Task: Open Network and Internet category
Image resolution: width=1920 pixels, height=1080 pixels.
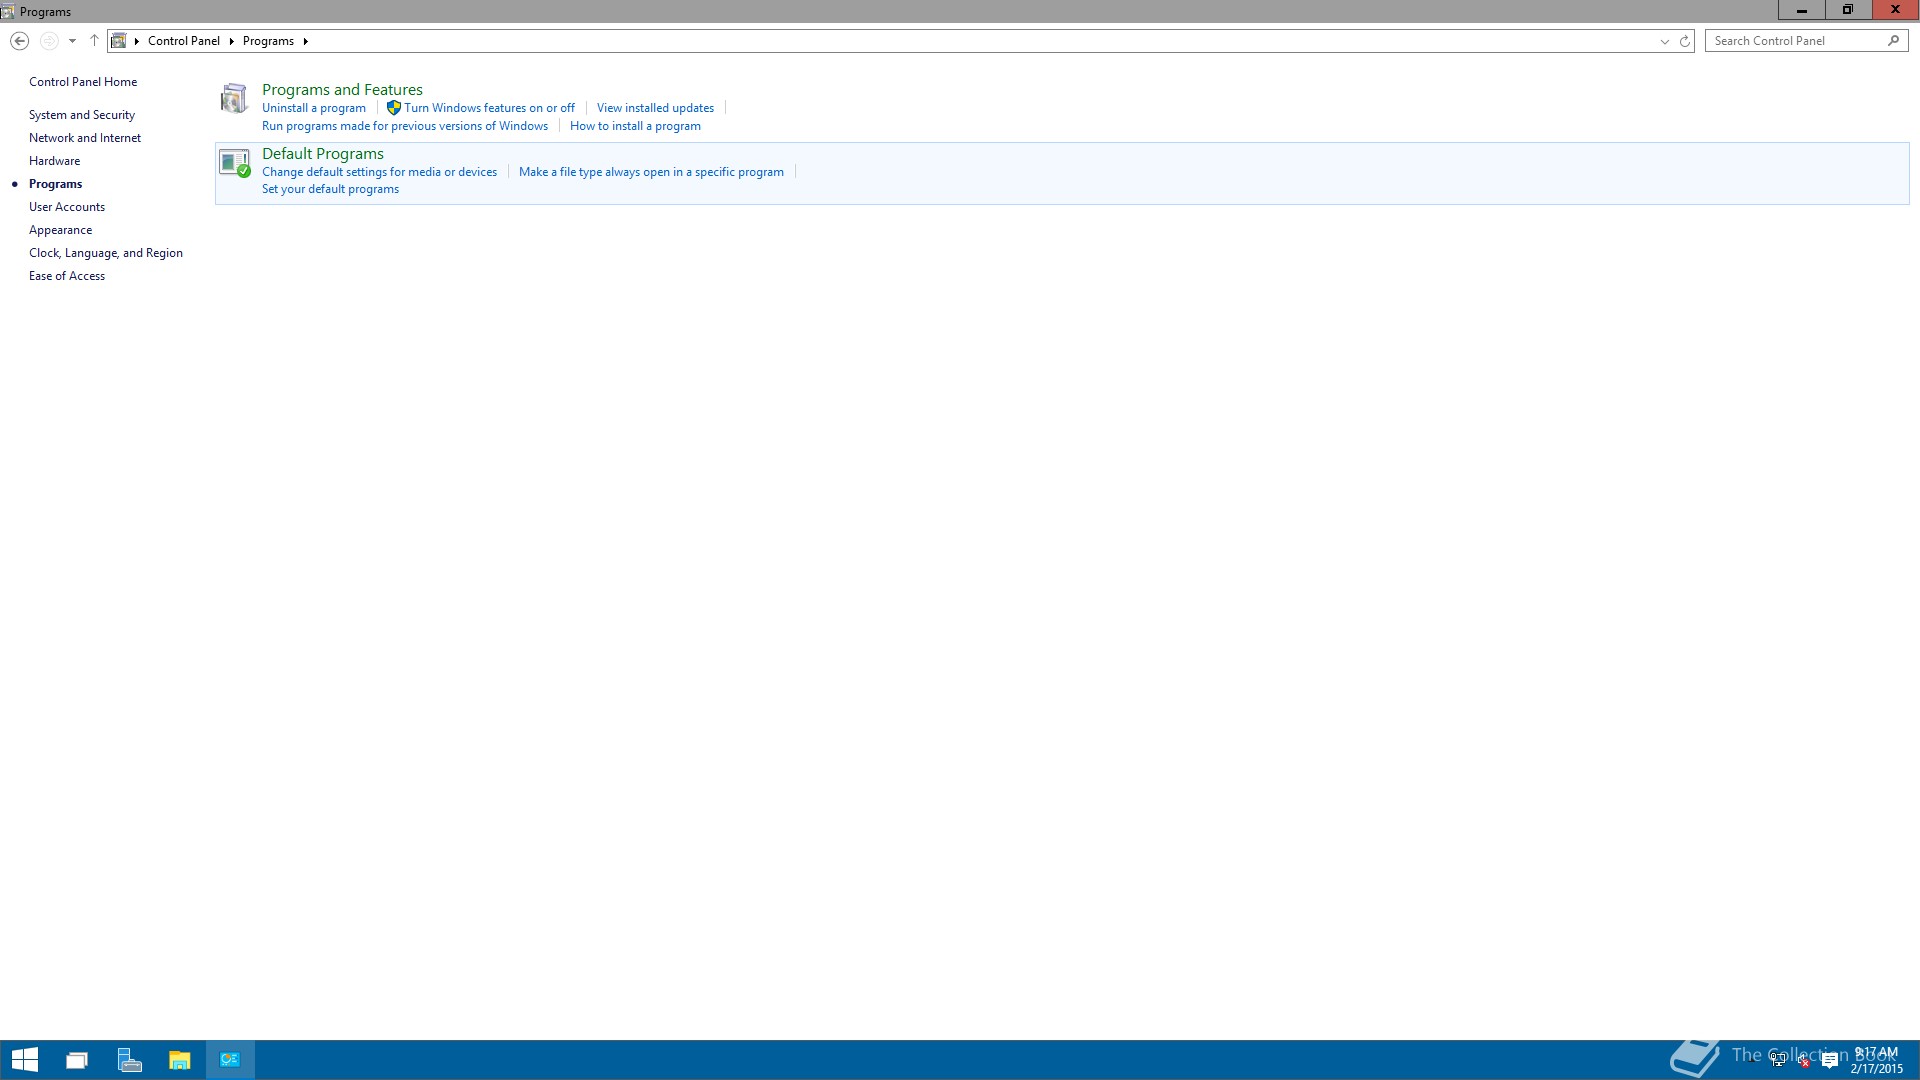Action: (x=85, y=138)
